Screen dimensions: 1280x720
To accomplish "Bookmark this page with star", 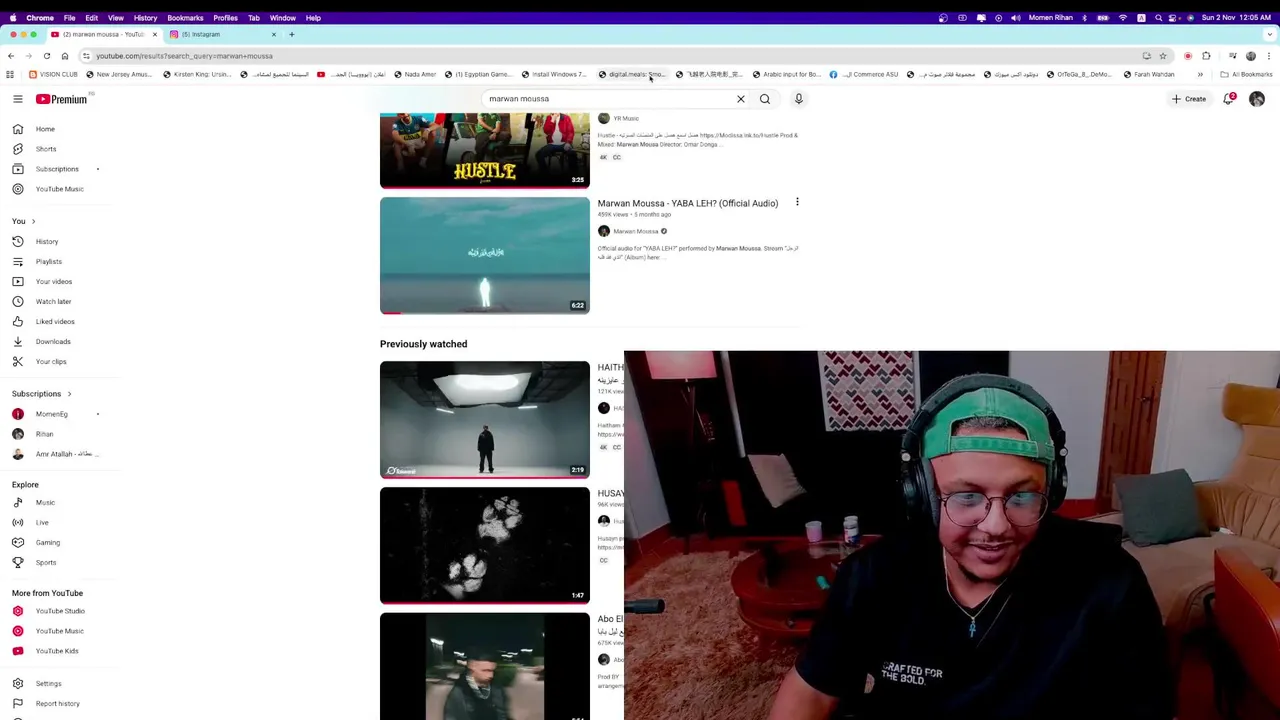I will pos(1163,56).
